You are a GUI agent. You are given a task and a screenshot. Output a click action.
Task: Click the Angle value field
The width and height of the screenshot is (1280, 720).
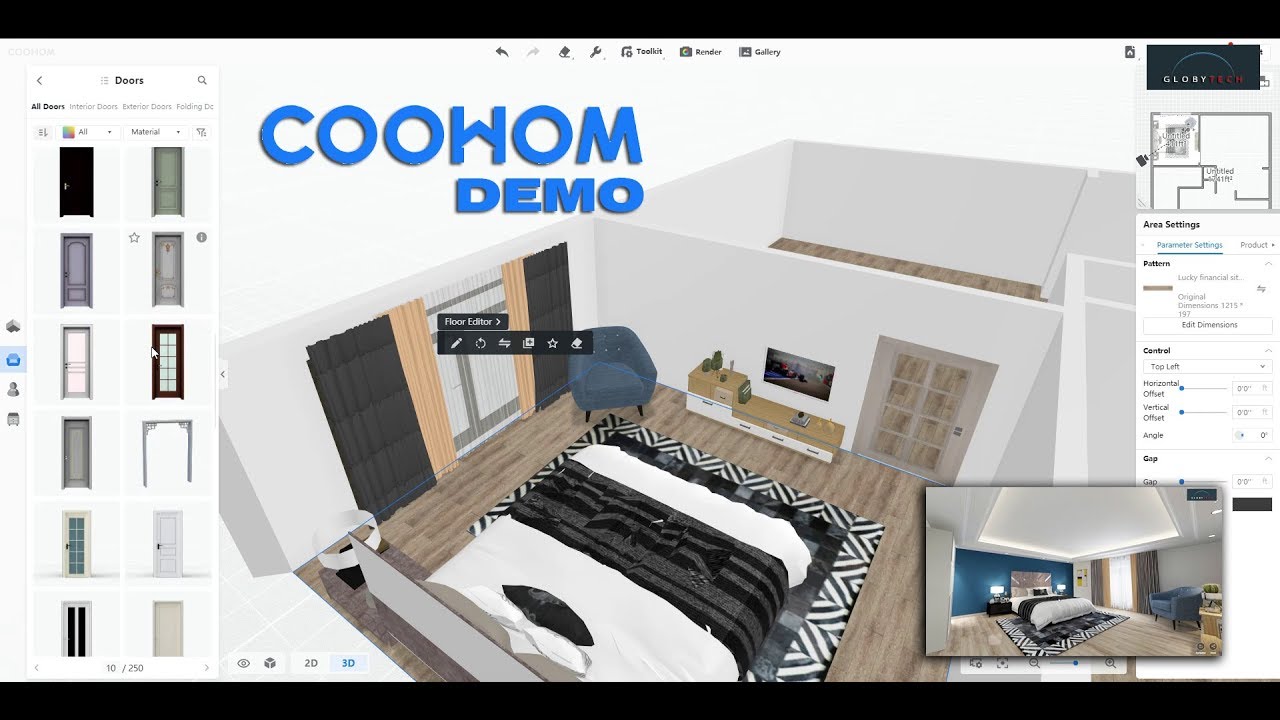click(x=1252, y=435)
